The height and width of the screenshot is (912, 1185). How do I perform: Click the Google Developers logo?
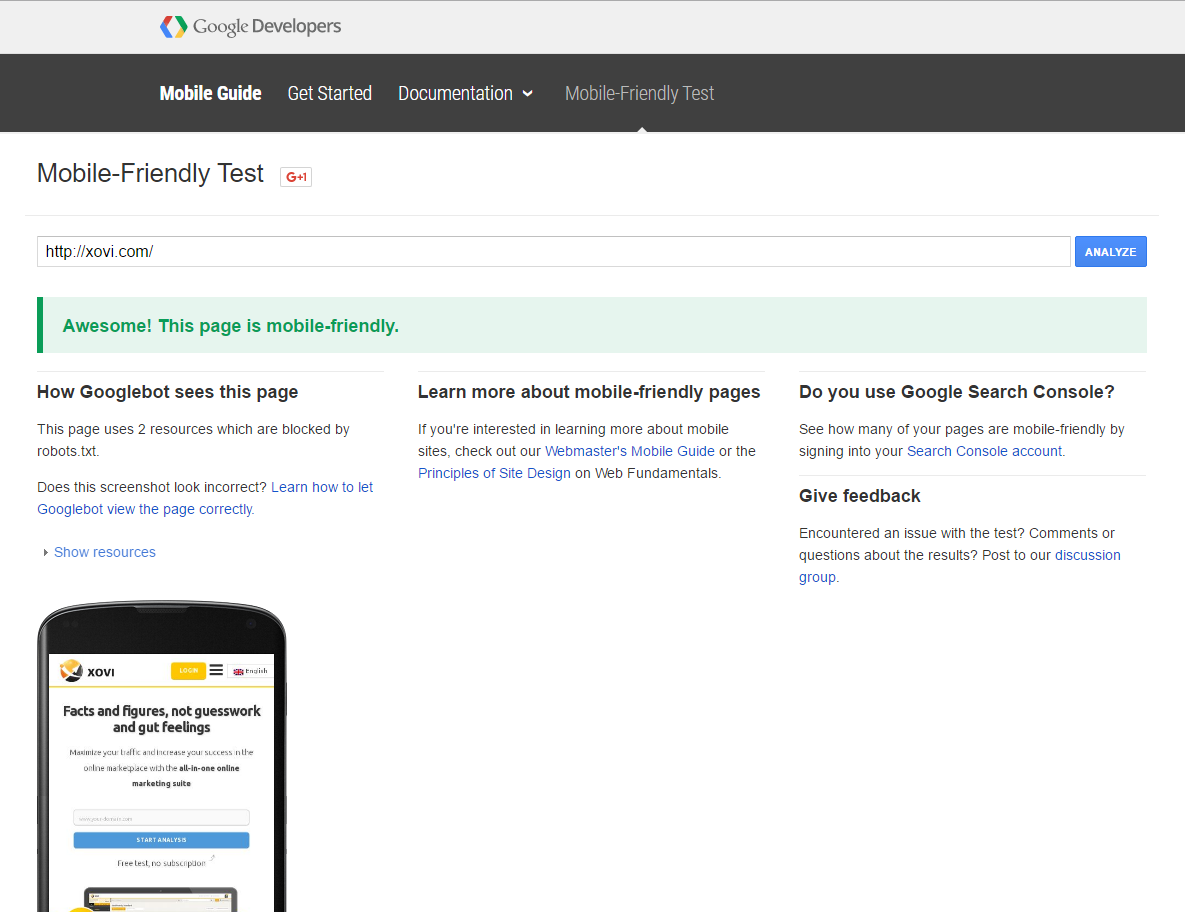[x=250, y=26]
